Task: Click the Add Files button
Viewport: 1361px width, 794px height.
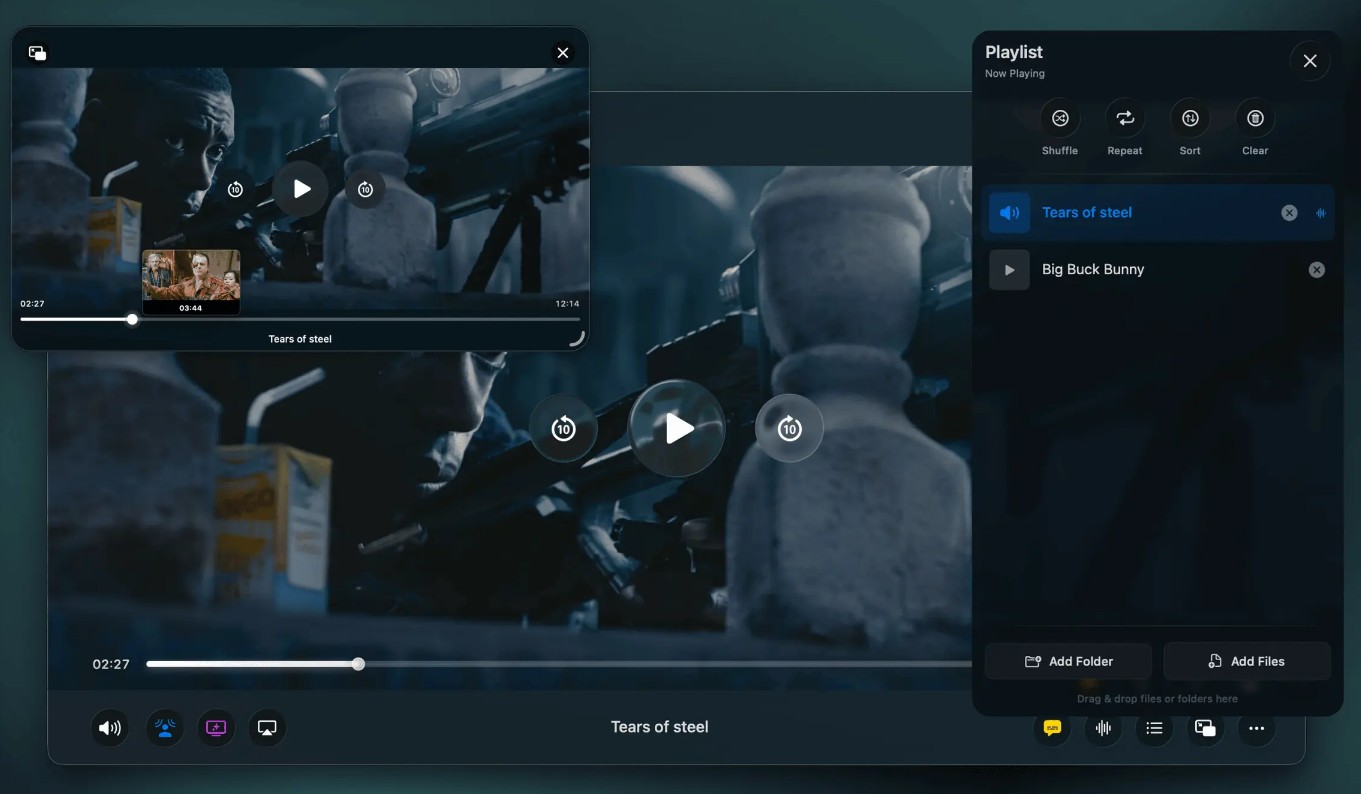Action: (x=1246, y=661)
